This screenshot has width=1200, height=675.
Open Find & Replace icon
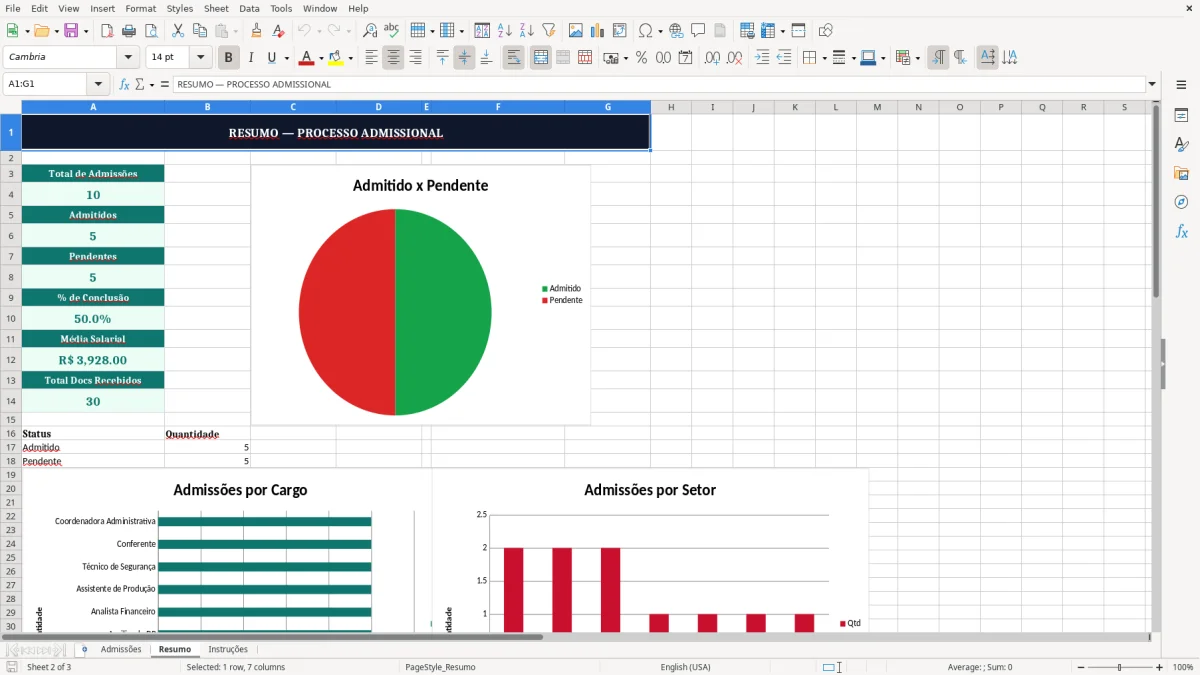[x=370, y=31]
